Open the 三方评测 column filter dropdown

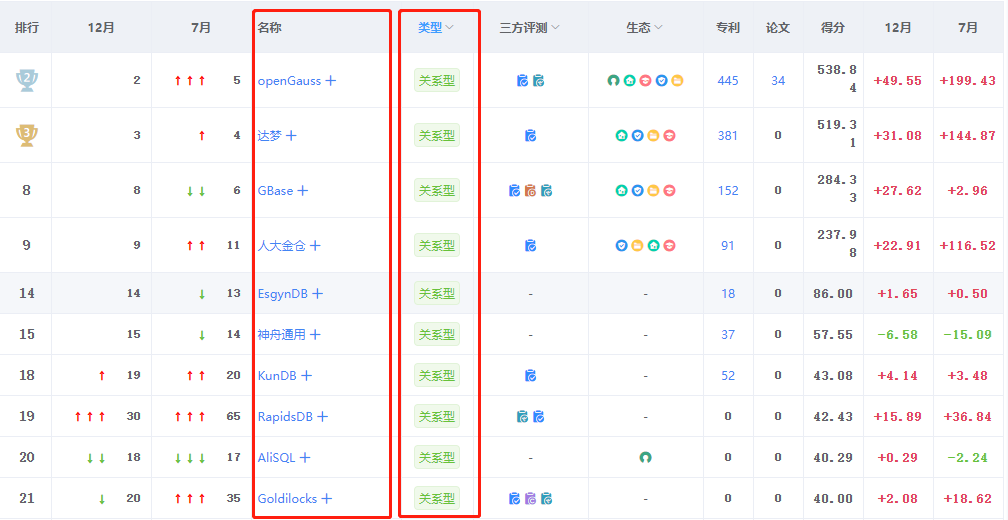[555, 28]
